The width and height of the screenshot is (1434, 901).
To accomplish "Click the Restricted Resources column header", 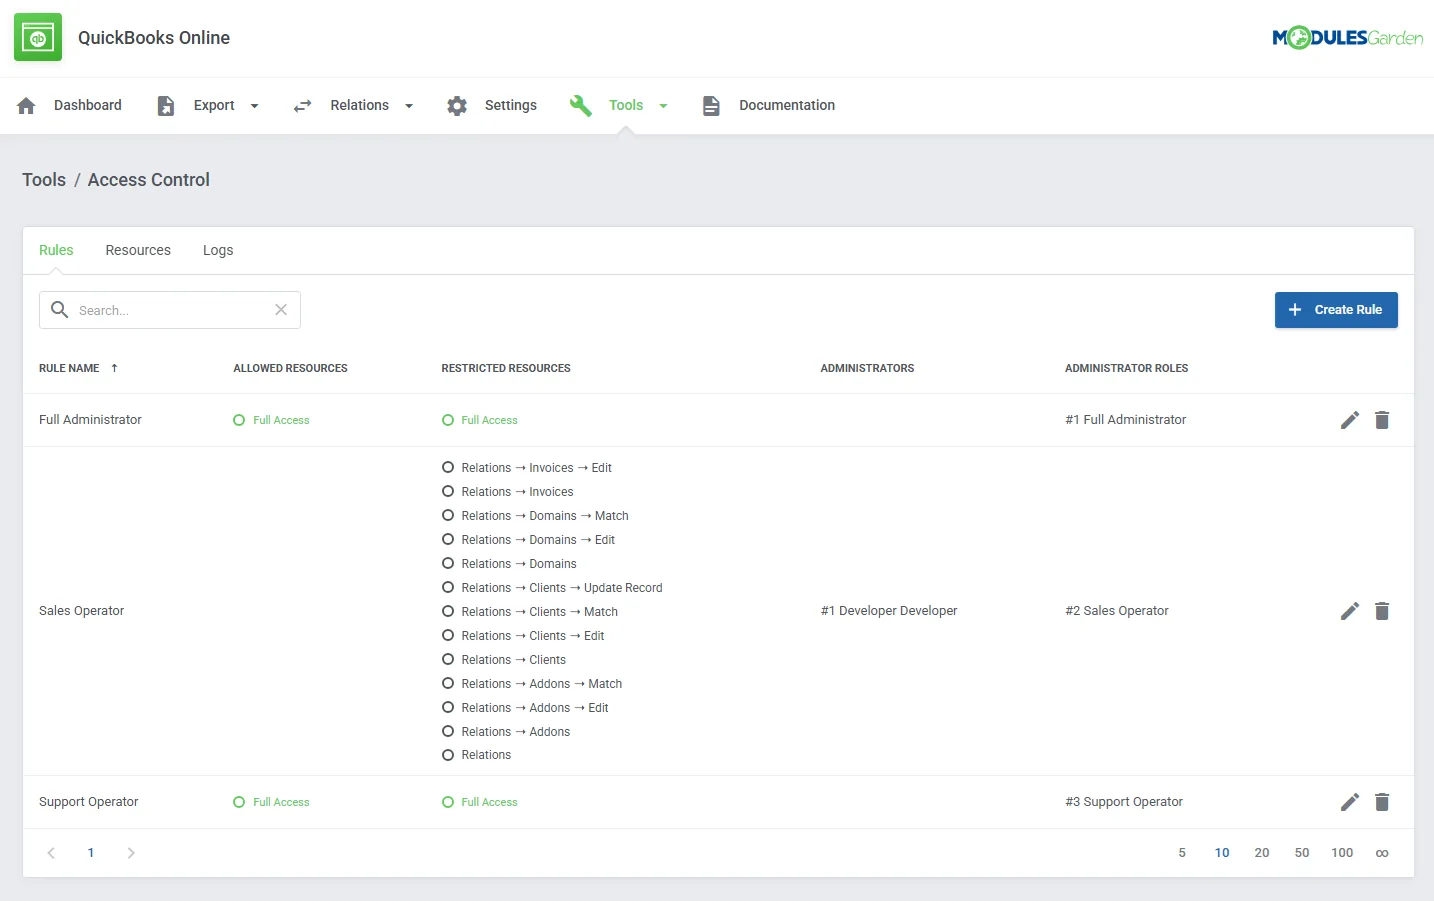I will 506,368.
